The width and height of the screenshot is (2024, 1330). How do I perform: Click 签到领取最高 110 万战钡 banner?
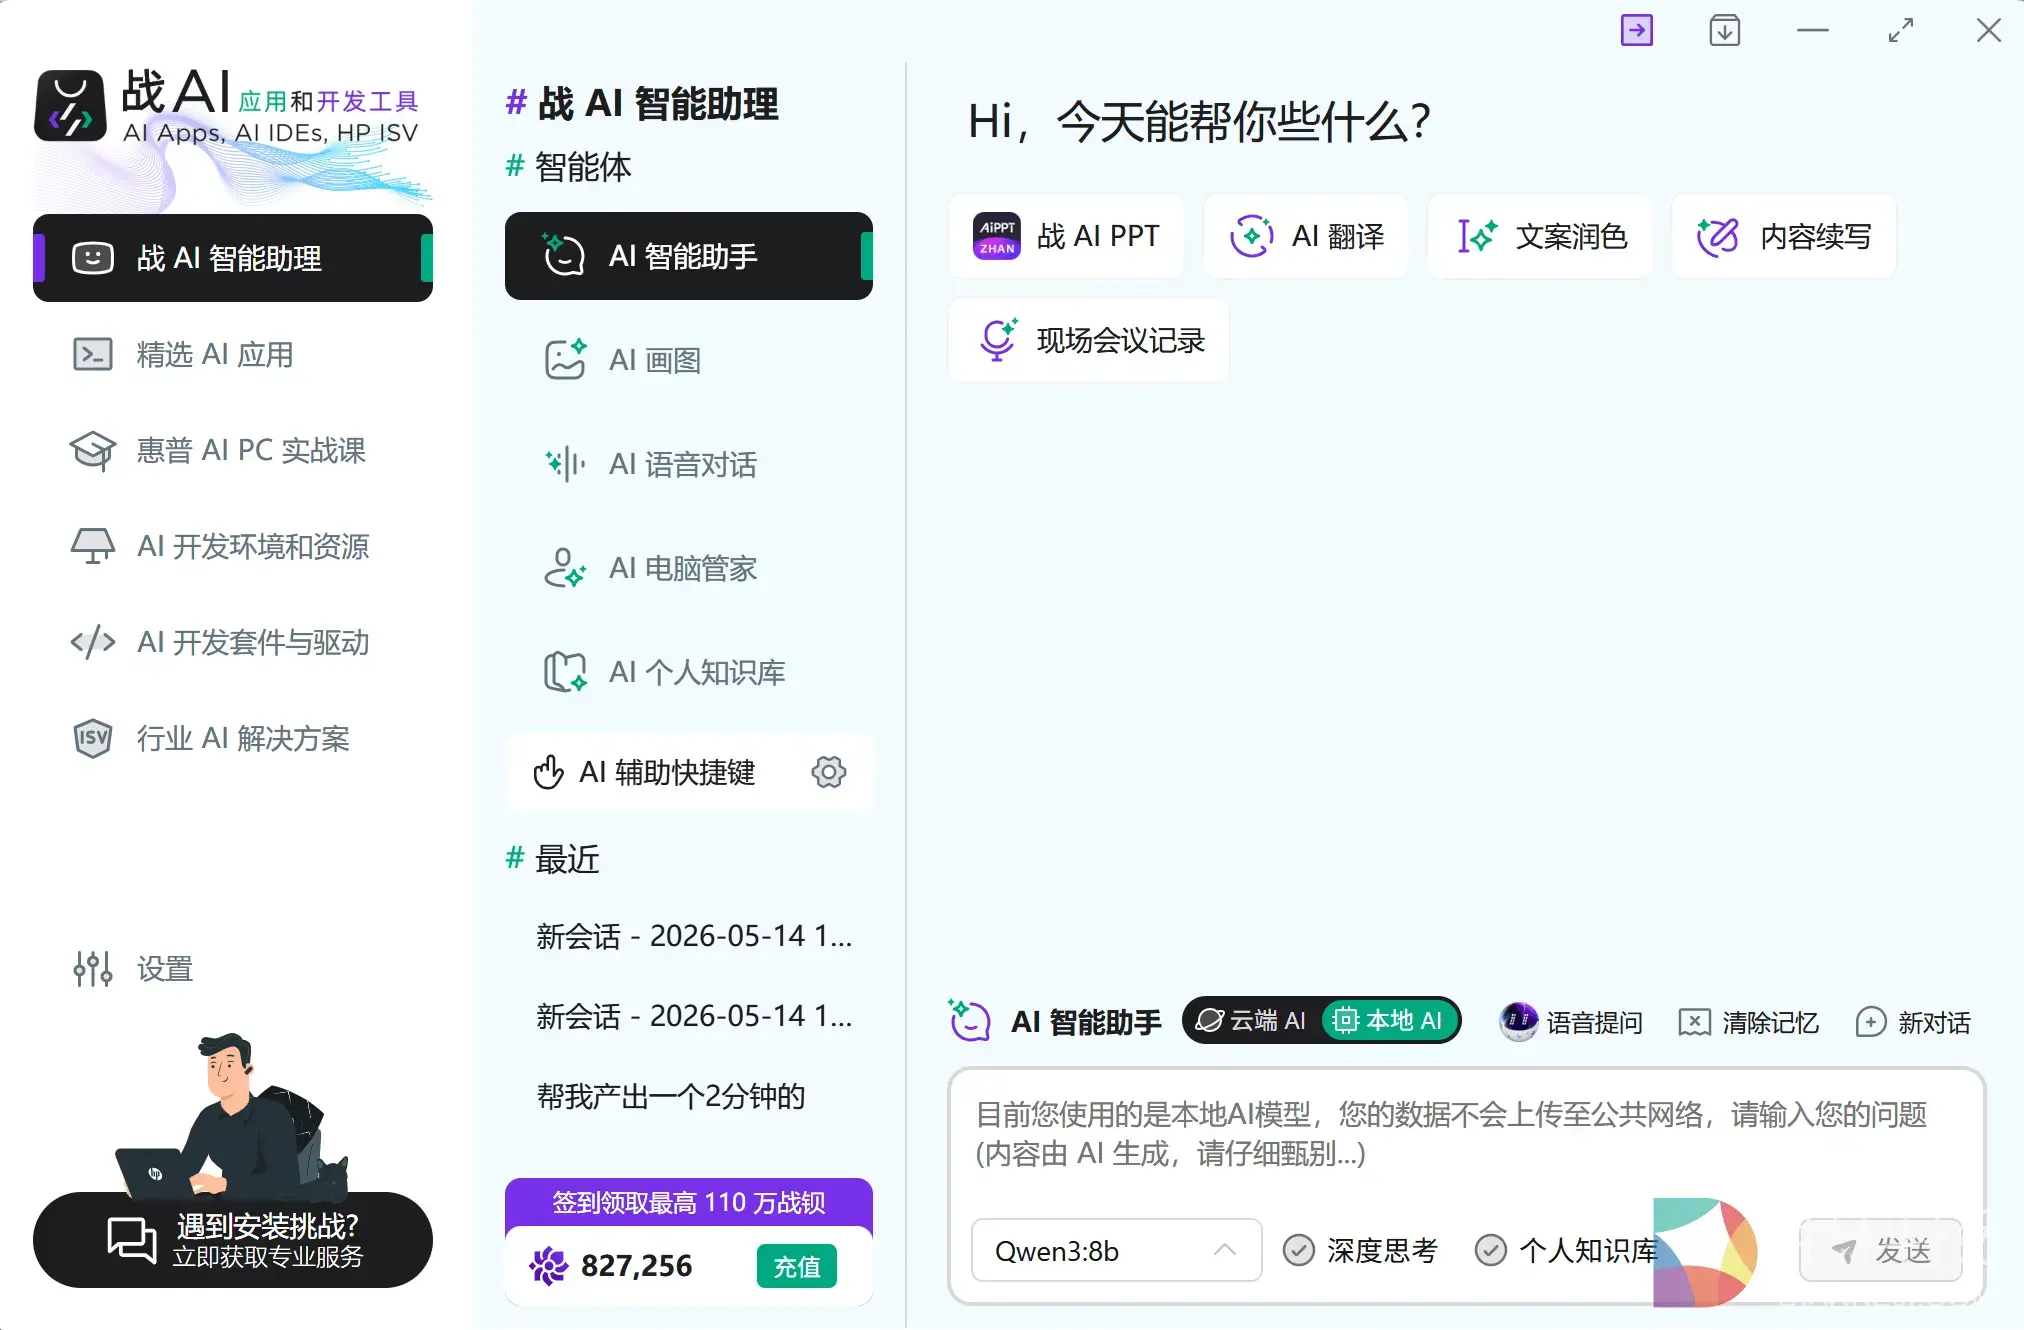click(689, 1202)
